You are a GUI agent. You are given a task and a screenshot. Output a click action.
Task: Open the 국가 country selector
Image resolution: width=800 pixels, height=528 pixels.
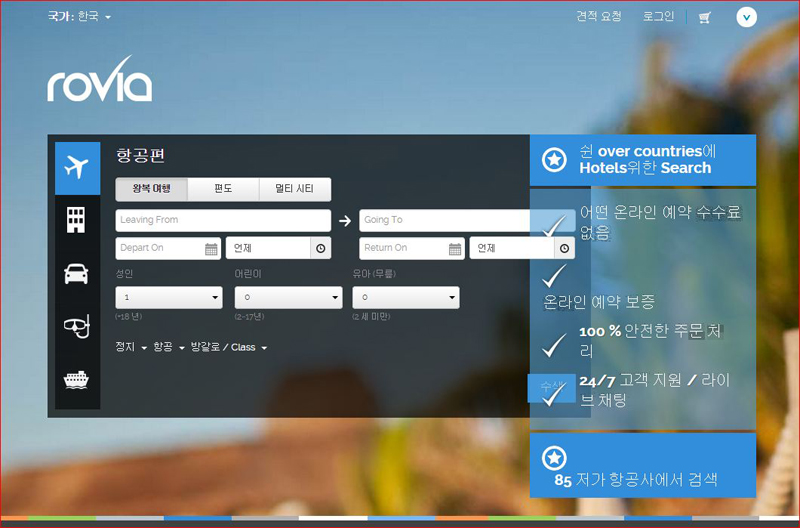pos(80,17)
